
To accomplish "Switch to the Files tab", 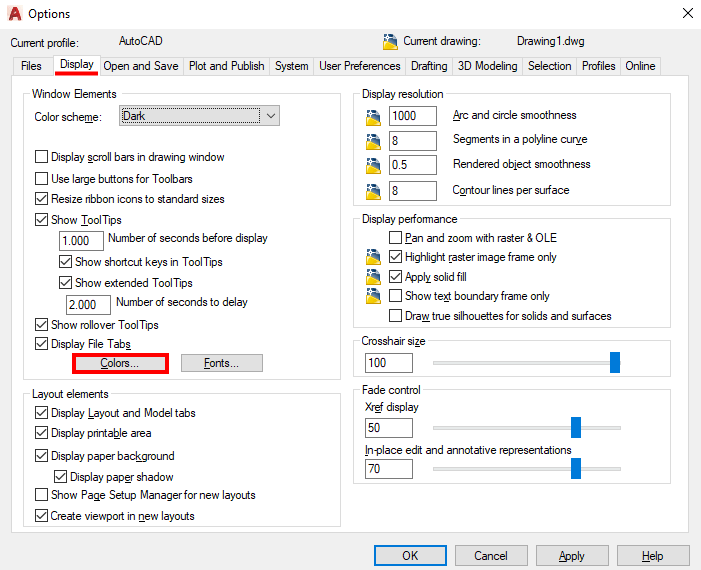I will point(31,66).
